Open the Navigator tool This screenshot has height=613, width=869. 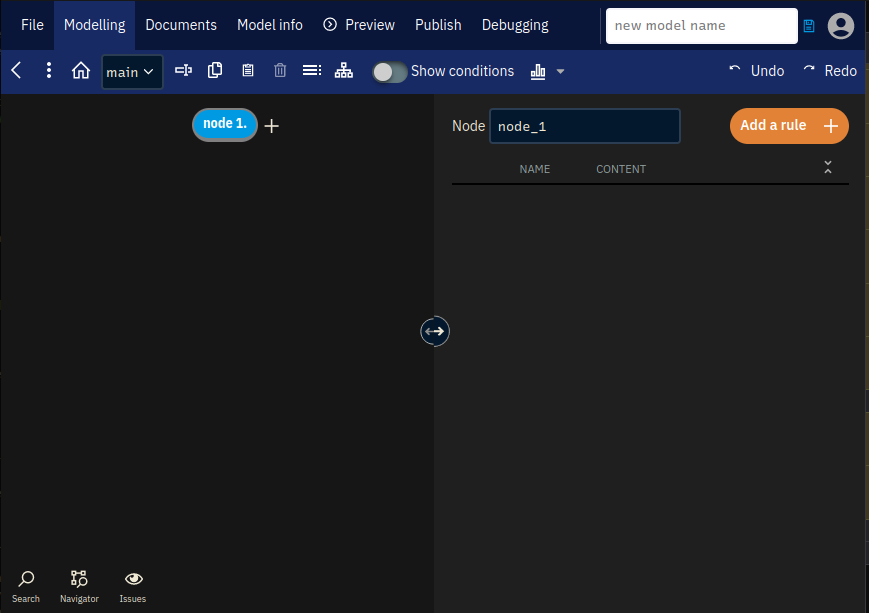(x=79, y=586)
